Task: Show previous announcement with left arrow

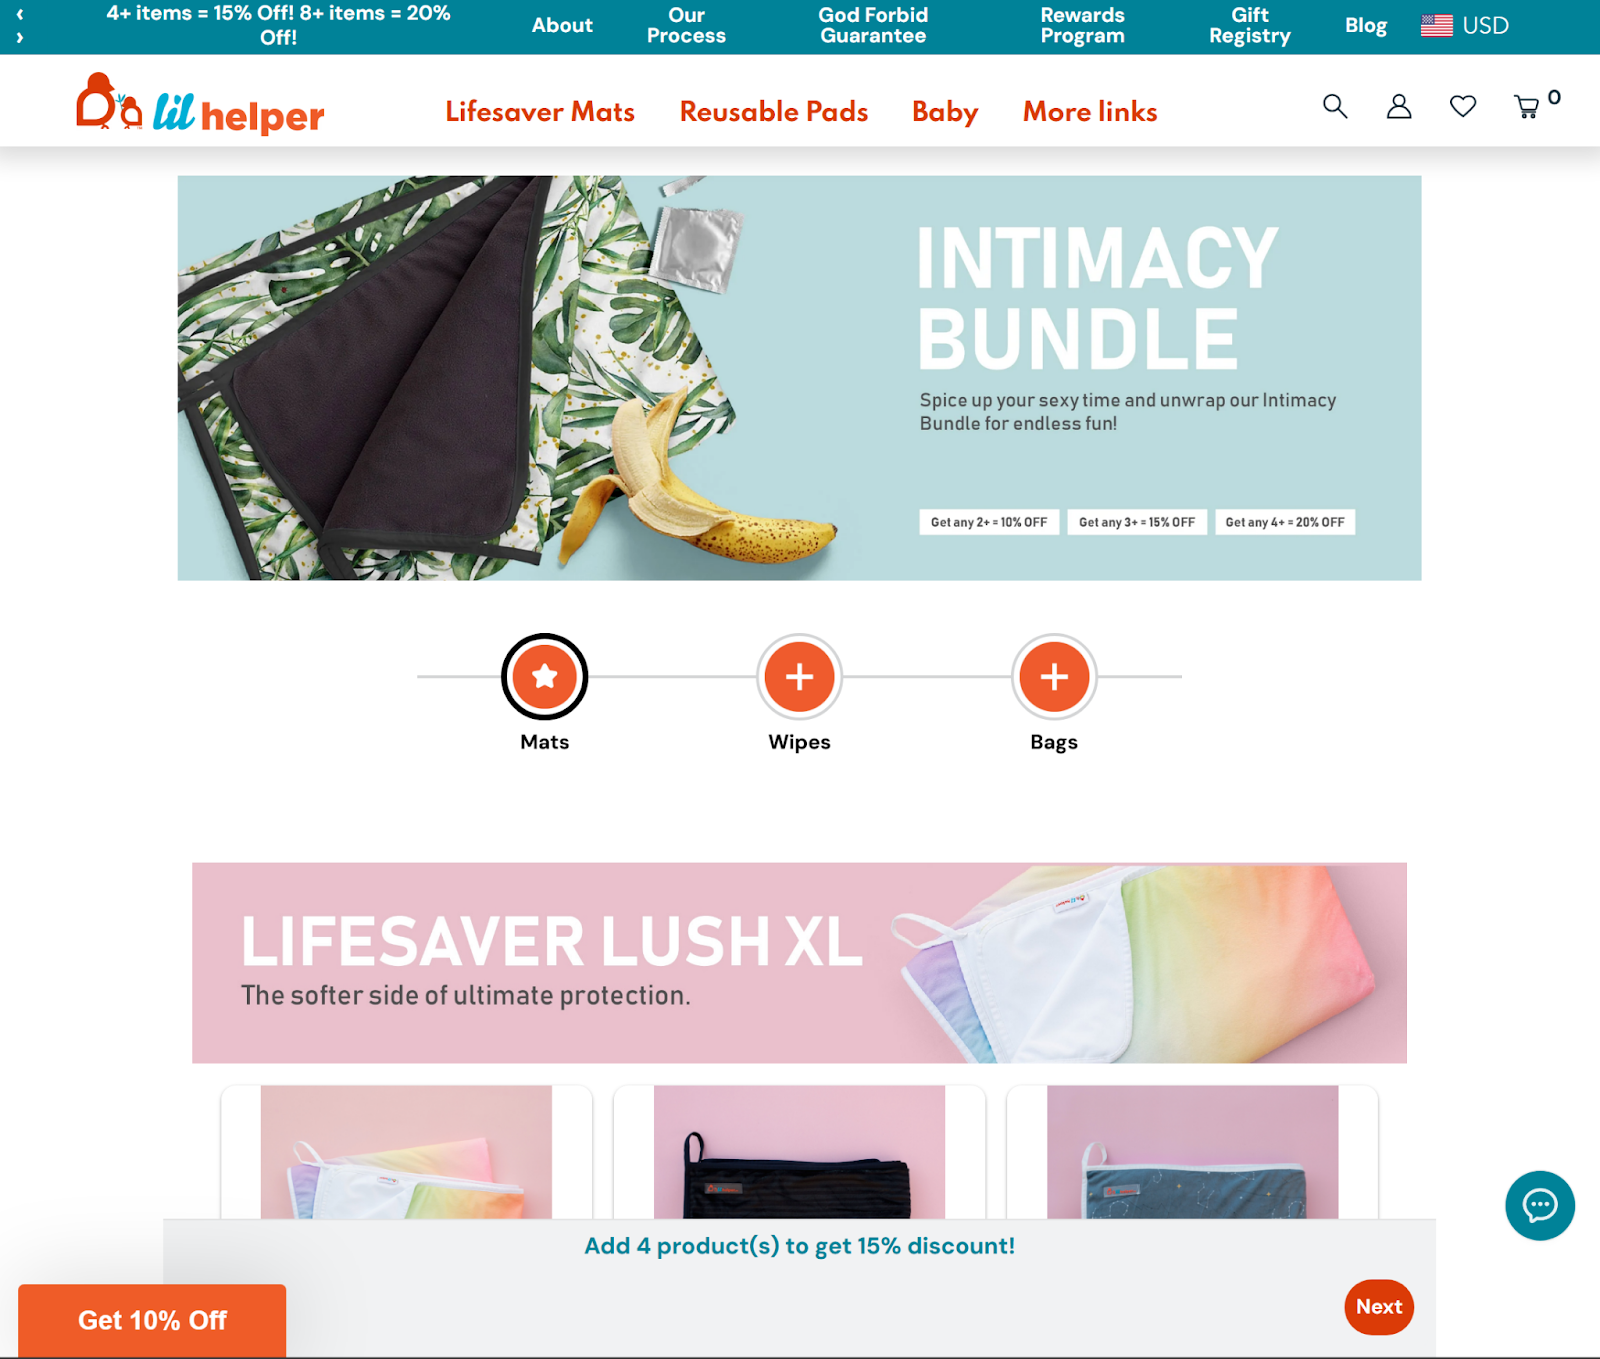Action: [x=20, y=14]
